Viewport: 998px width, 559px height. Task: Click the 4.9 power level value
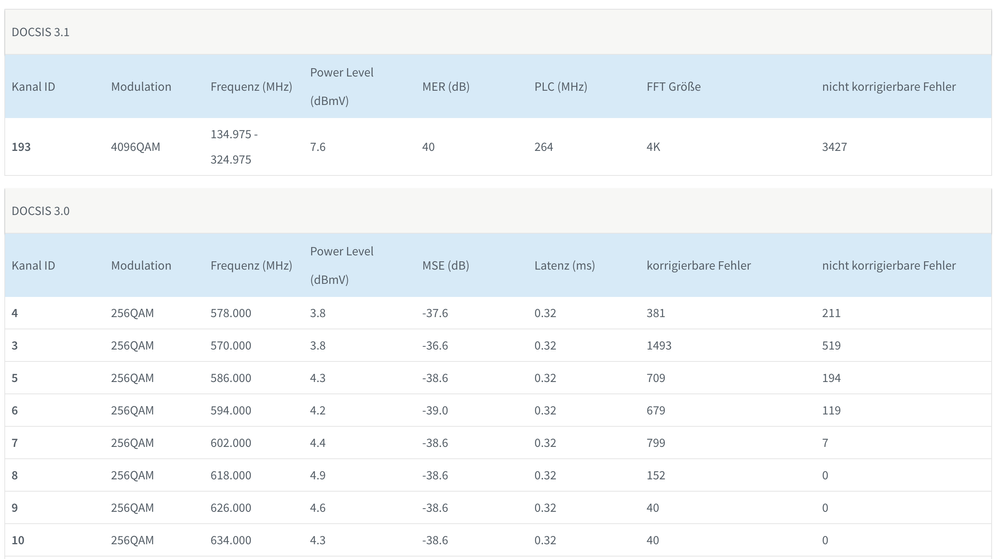tap(317, 476)
